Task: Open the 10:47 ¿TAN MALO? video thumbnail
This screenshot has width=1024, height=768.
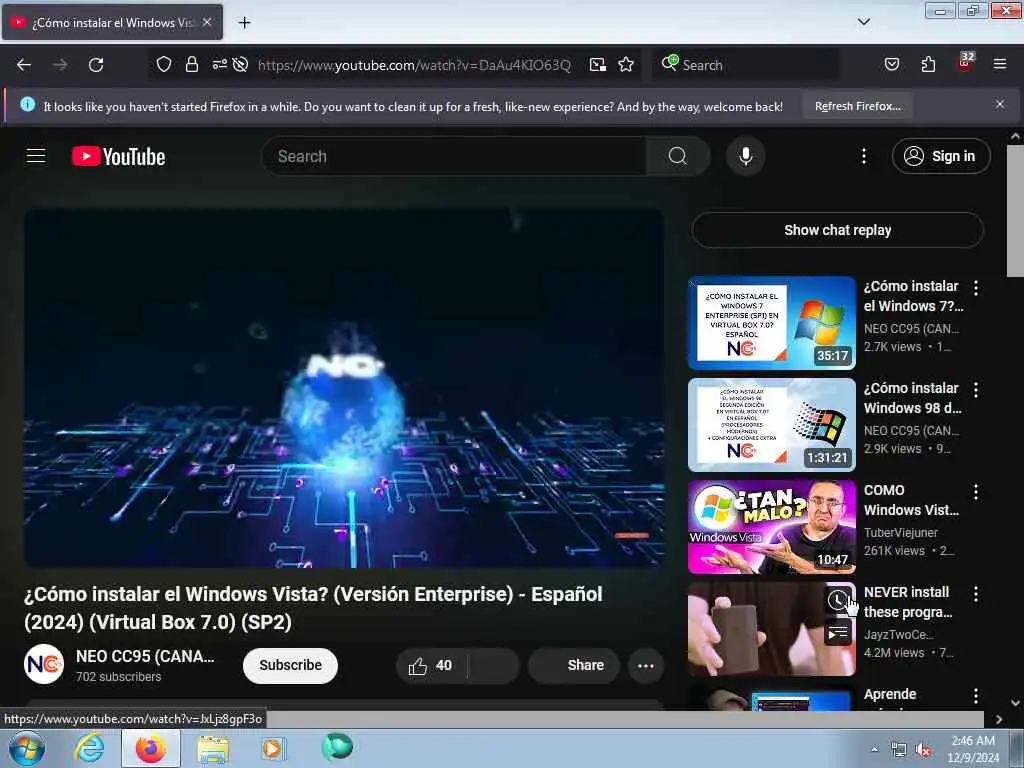Action: (771, 527)
